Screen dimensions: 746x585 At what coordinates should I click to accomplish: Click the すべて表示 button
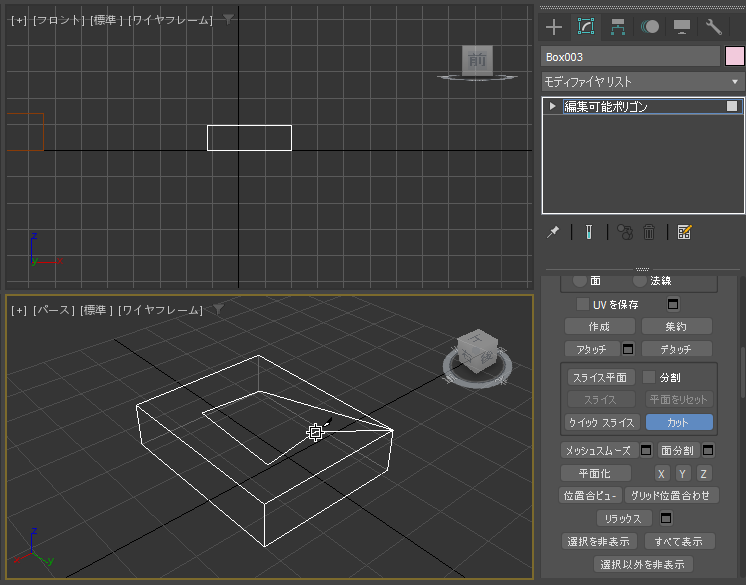point(679,541)
